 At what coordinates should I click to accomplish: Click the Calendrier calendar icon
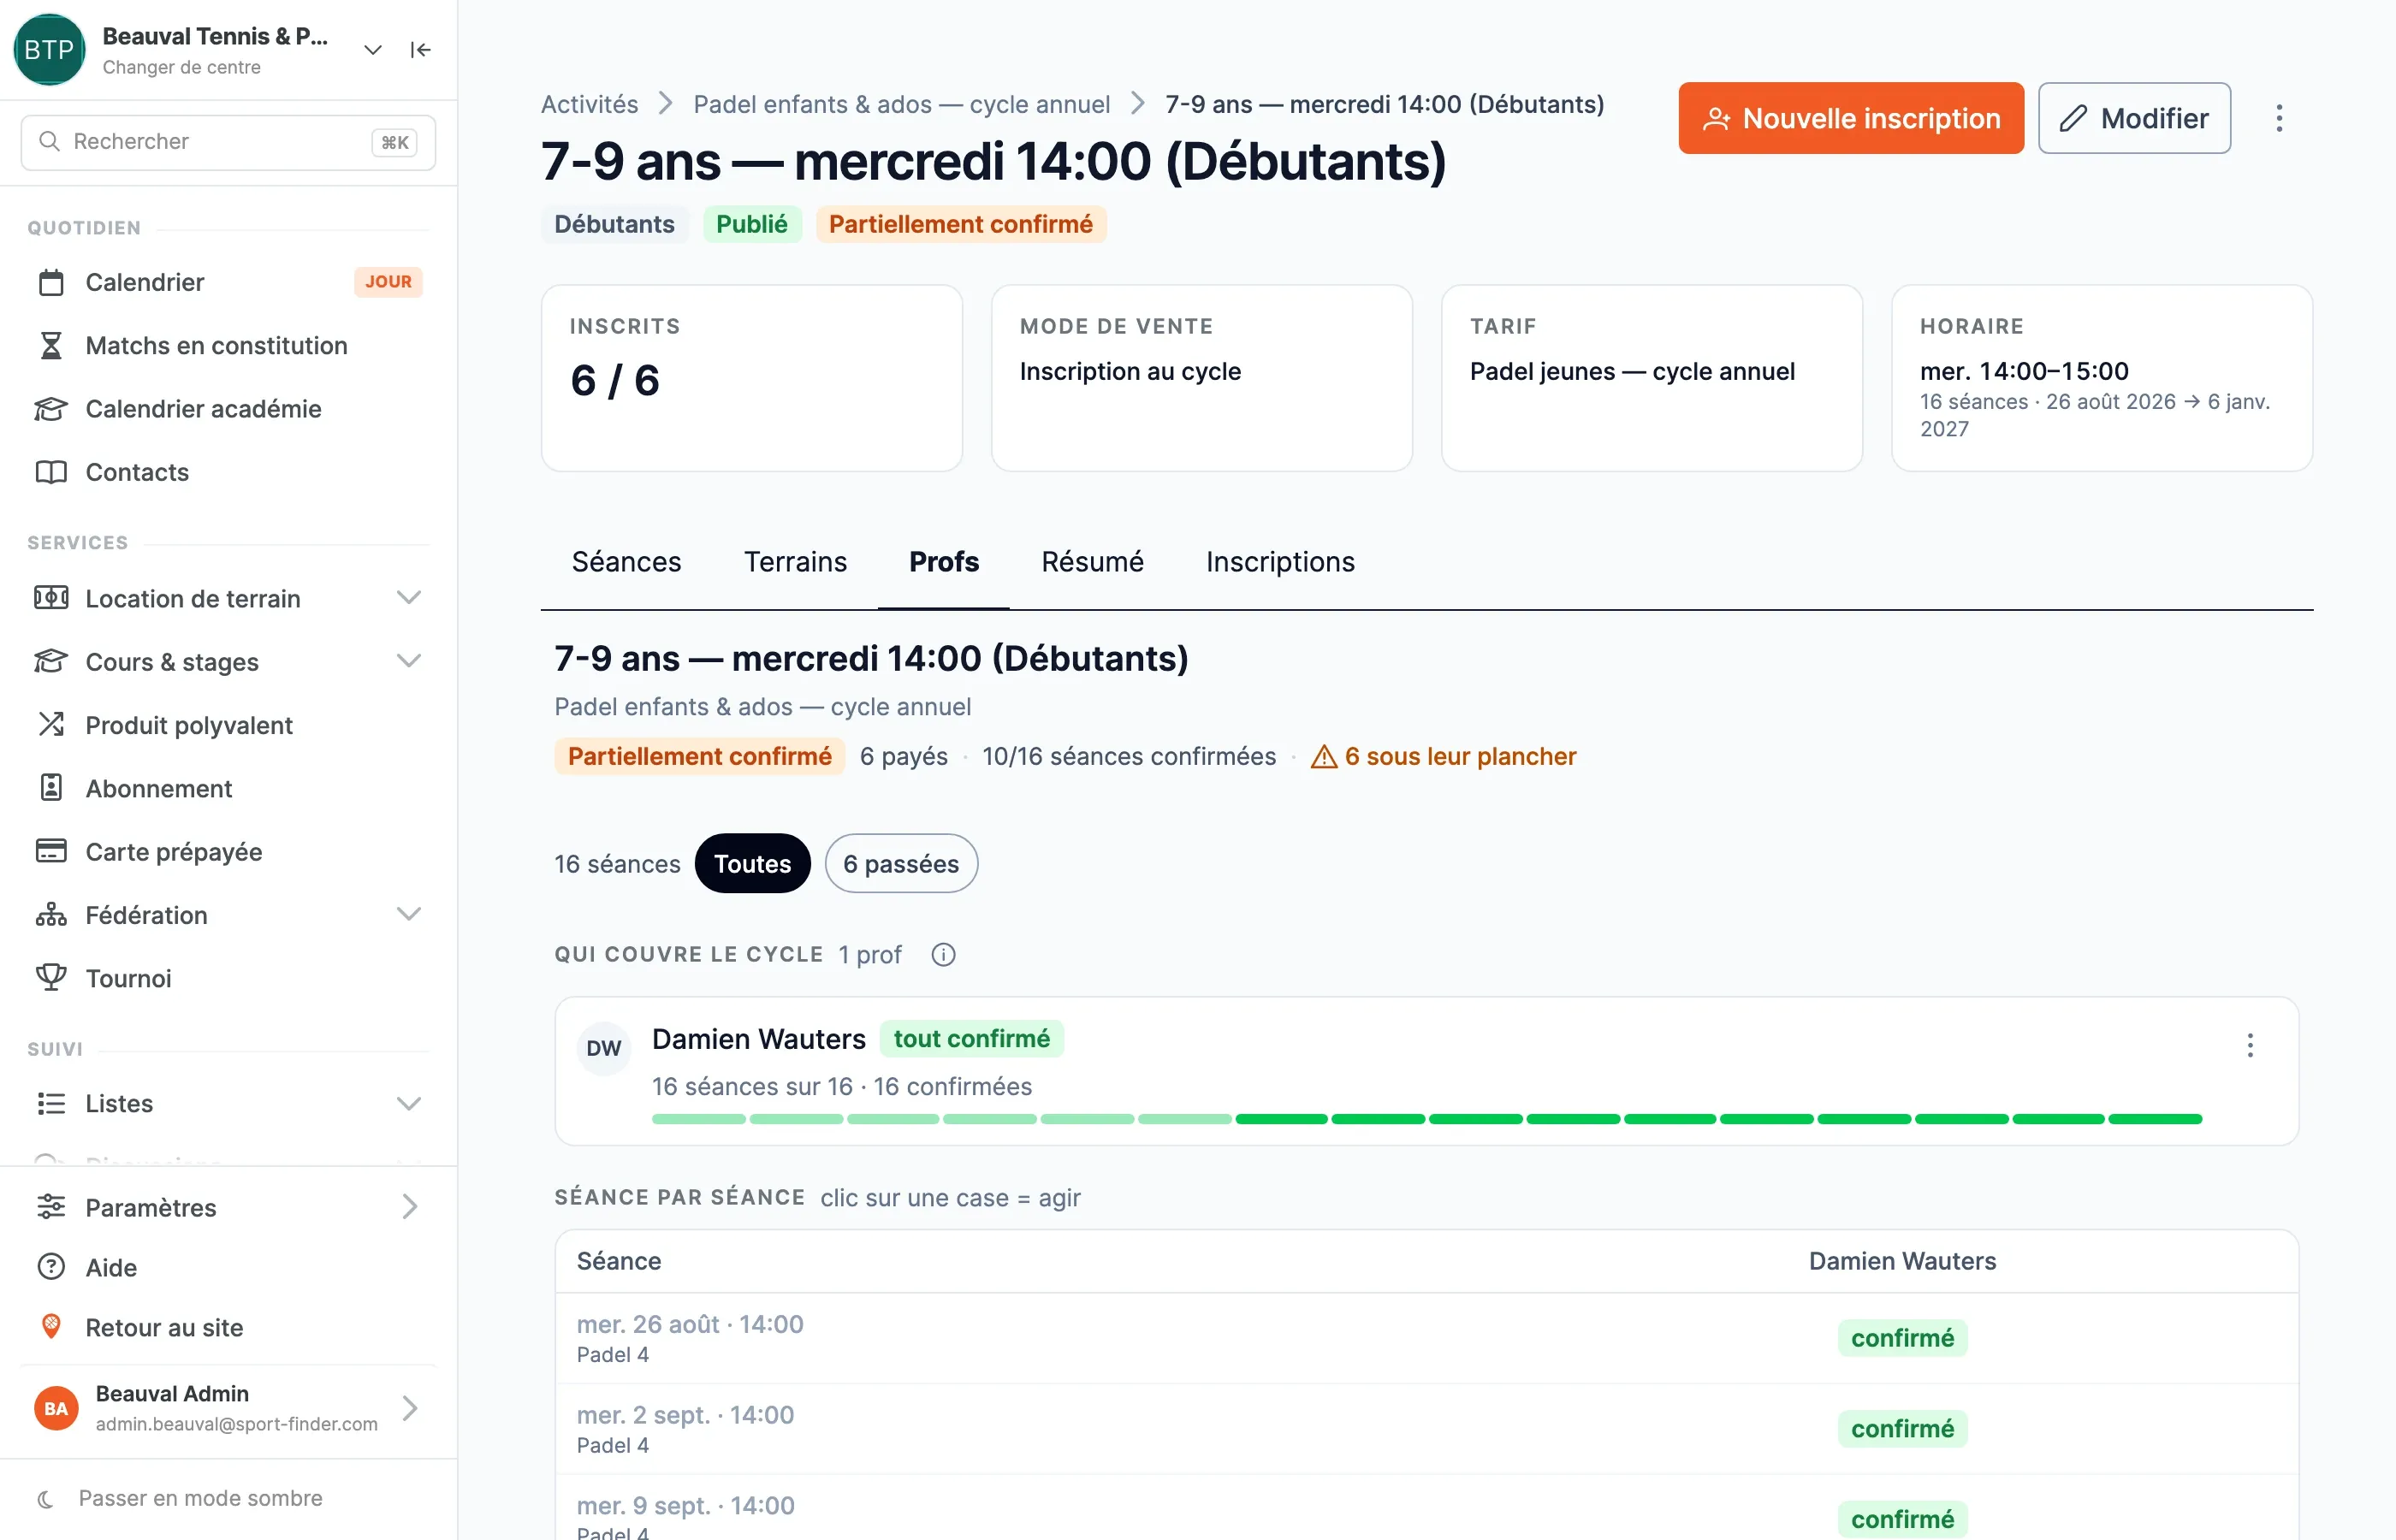point(51,283)
